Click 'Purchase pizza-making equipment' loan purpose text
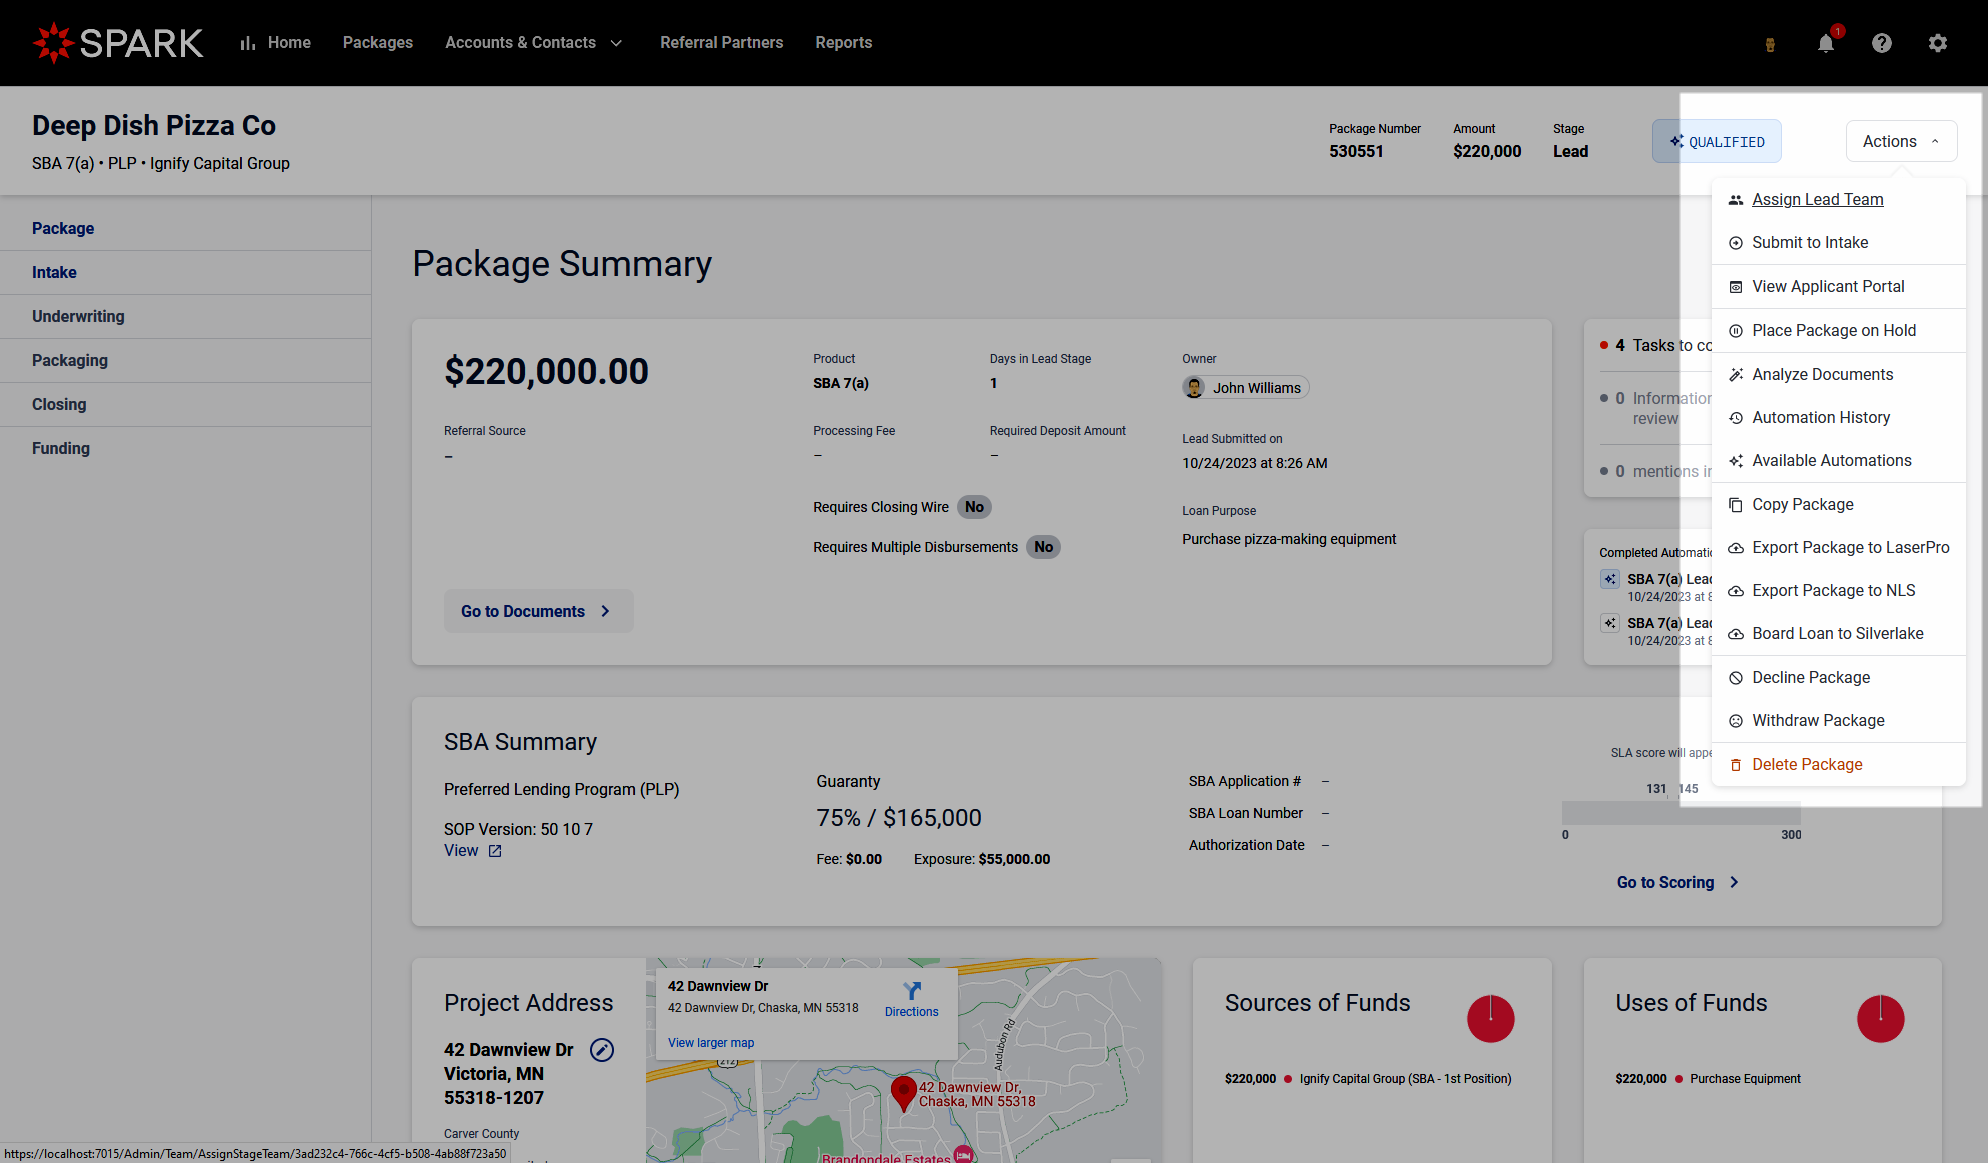1988x1163 pixels. pos(1289,539)
